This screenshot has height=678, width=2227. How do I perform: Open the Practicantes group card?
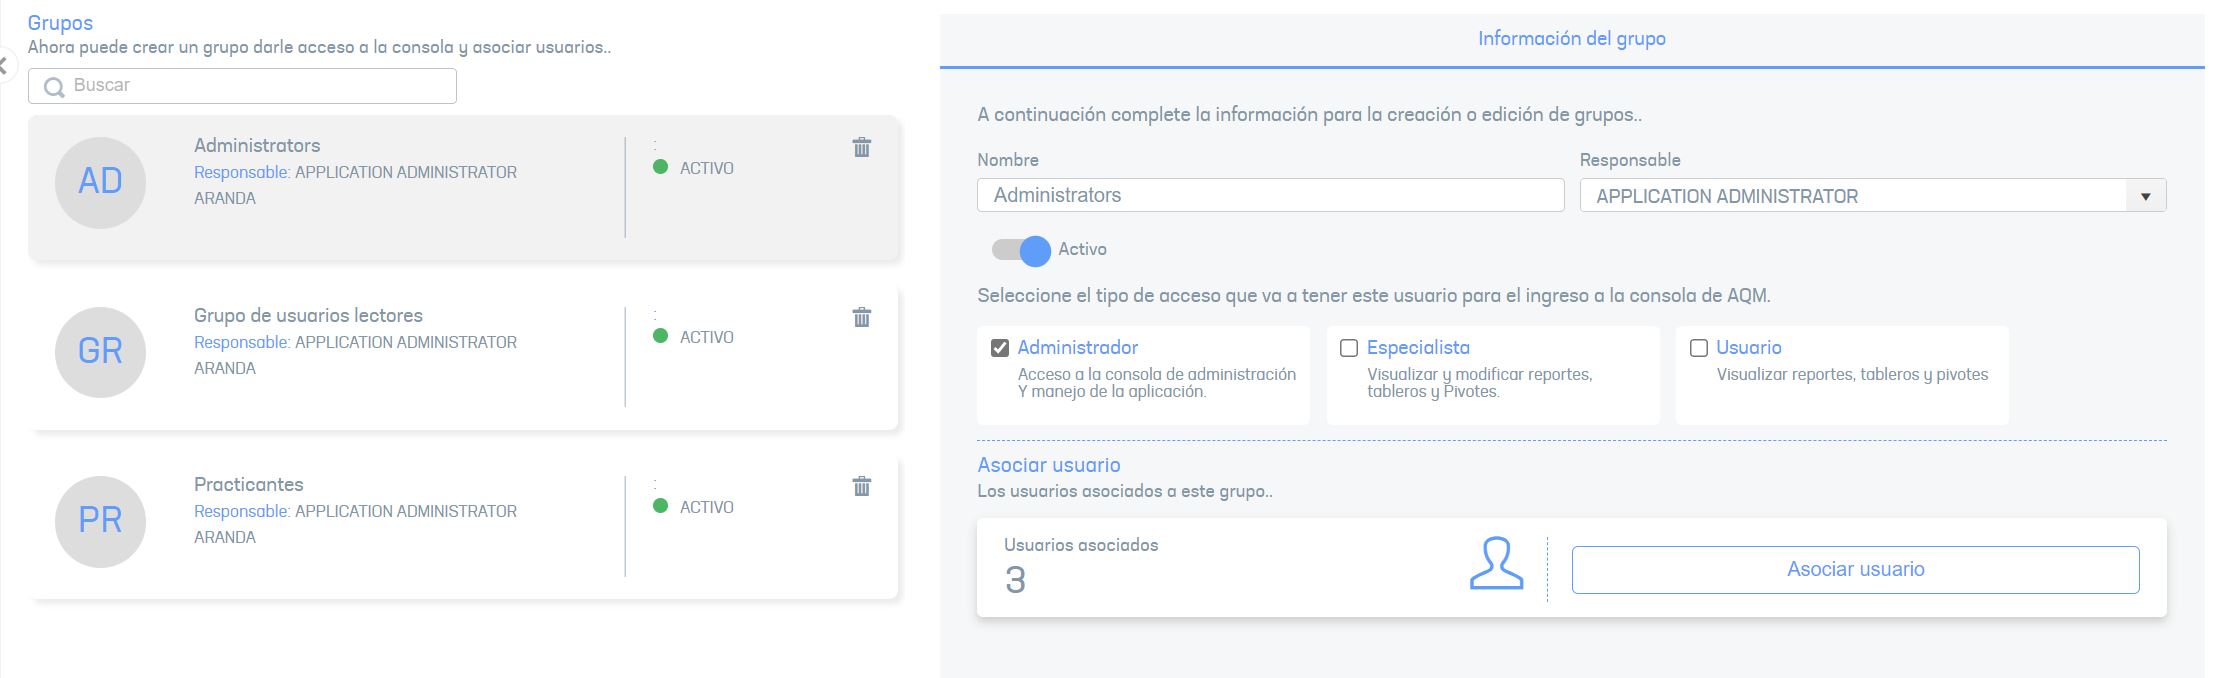coord(464,527)
